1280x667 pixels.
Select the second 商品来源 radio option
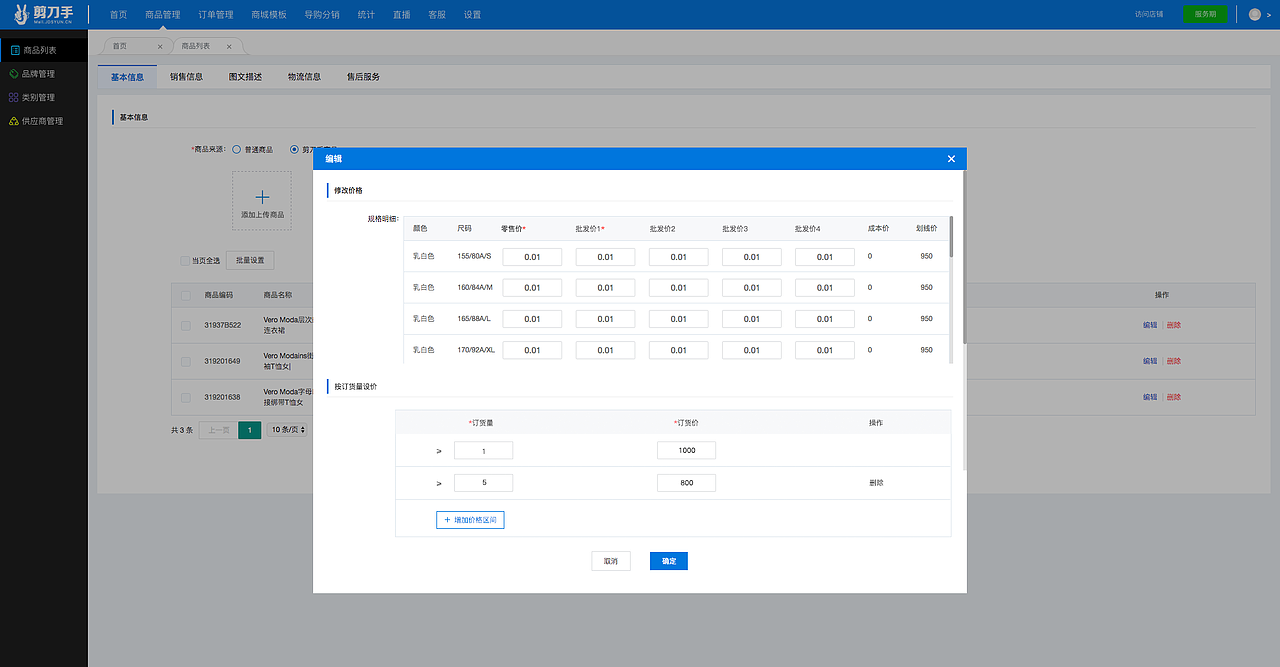[294, 149]
